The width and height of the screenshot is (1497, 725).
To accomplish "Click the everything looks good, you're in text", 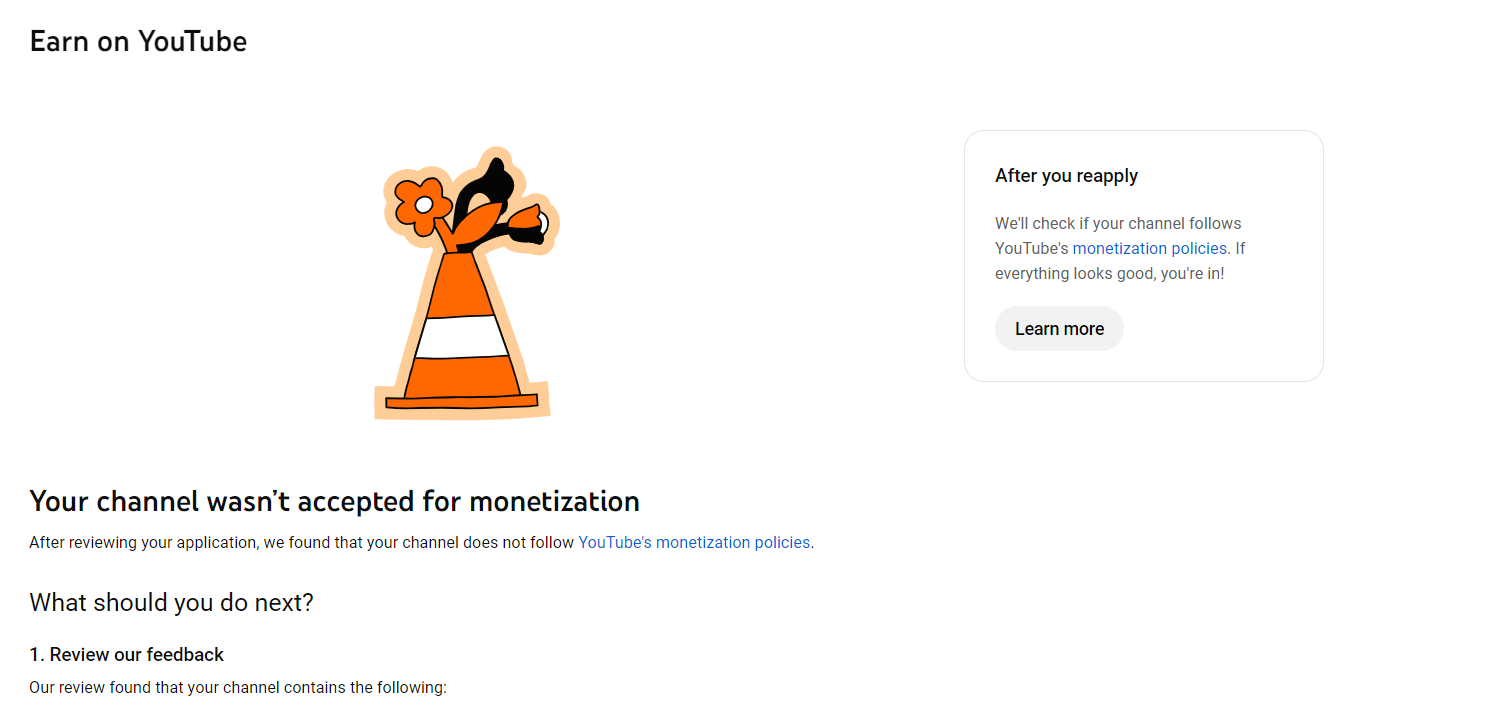I will pyautogui.click(x=1109, y=273).
